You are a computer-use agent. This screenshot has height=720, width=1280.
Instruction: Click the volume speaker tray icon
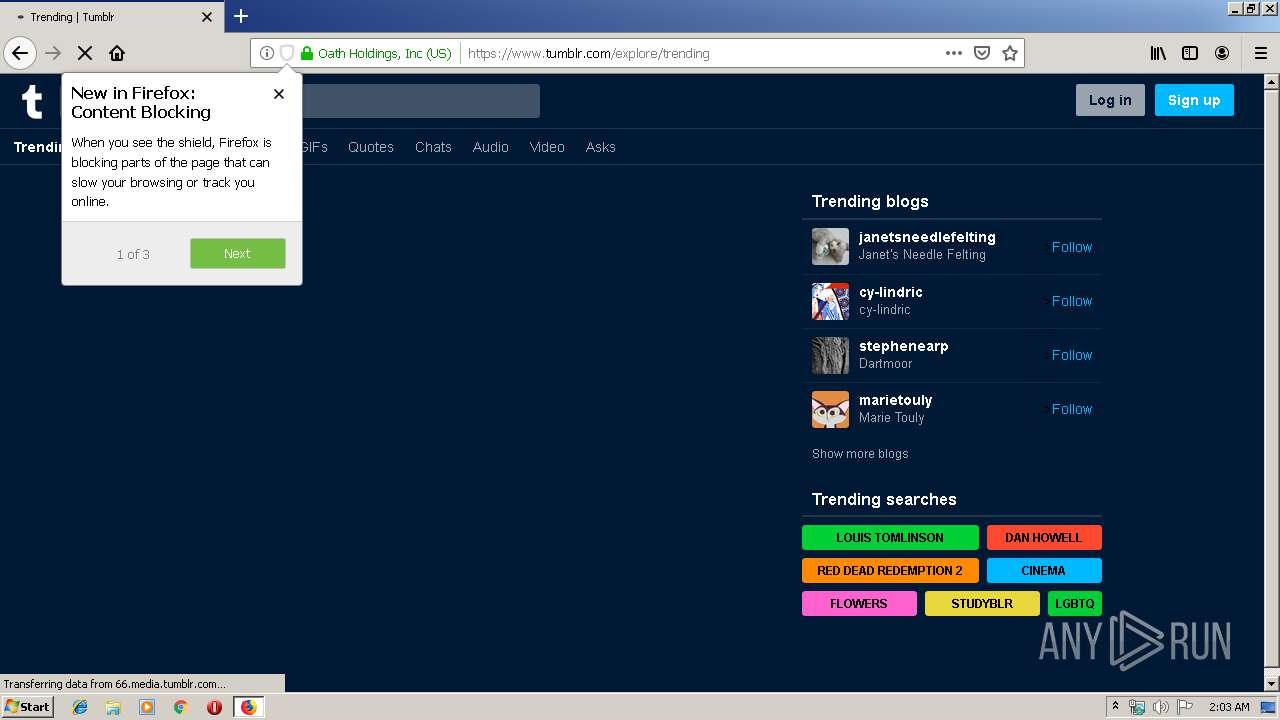tap(1160, 707)
